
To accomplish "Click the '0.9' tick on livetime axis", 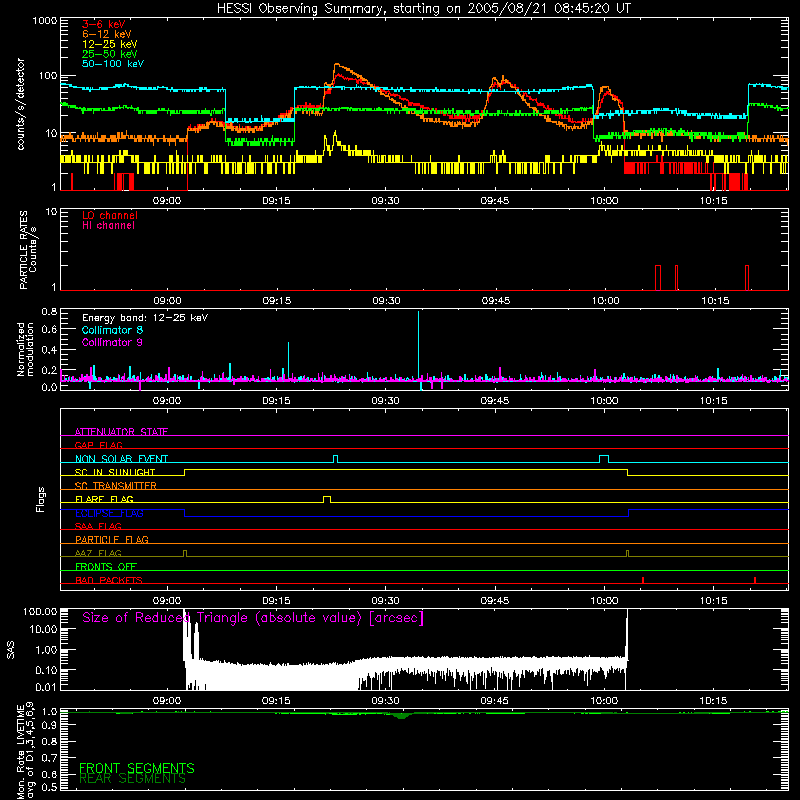I will (49, 725).
